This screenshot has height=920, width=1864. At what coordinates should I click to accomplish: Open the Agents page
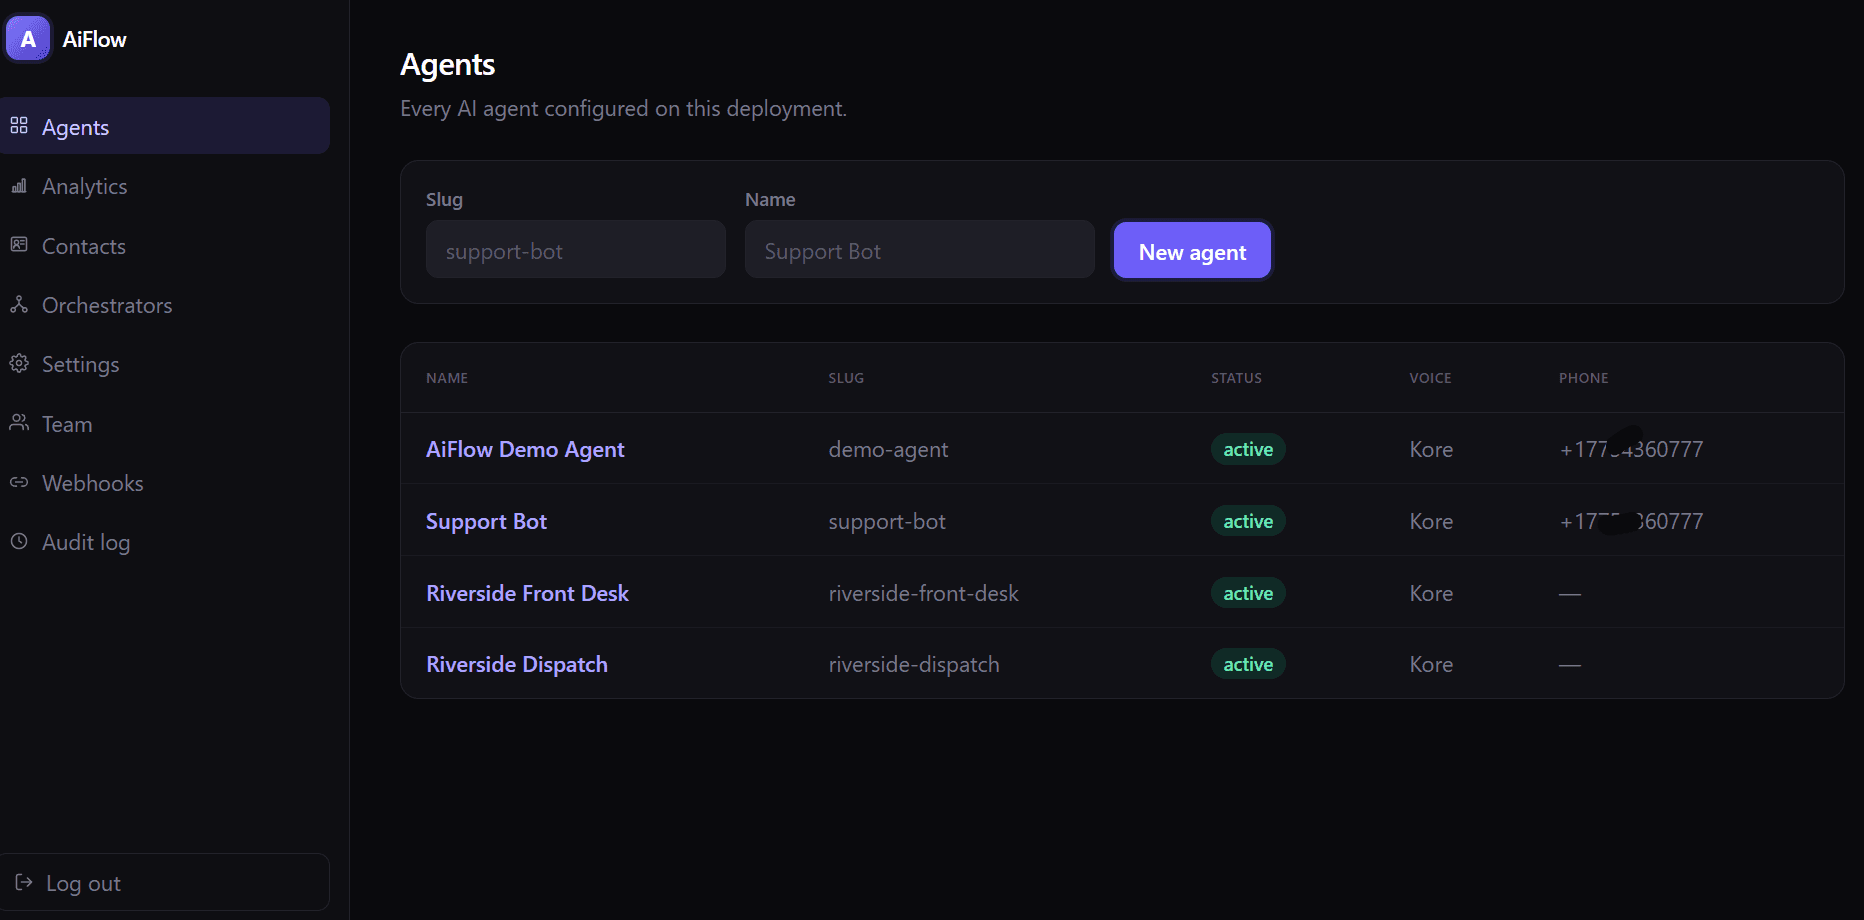[165, 126]
